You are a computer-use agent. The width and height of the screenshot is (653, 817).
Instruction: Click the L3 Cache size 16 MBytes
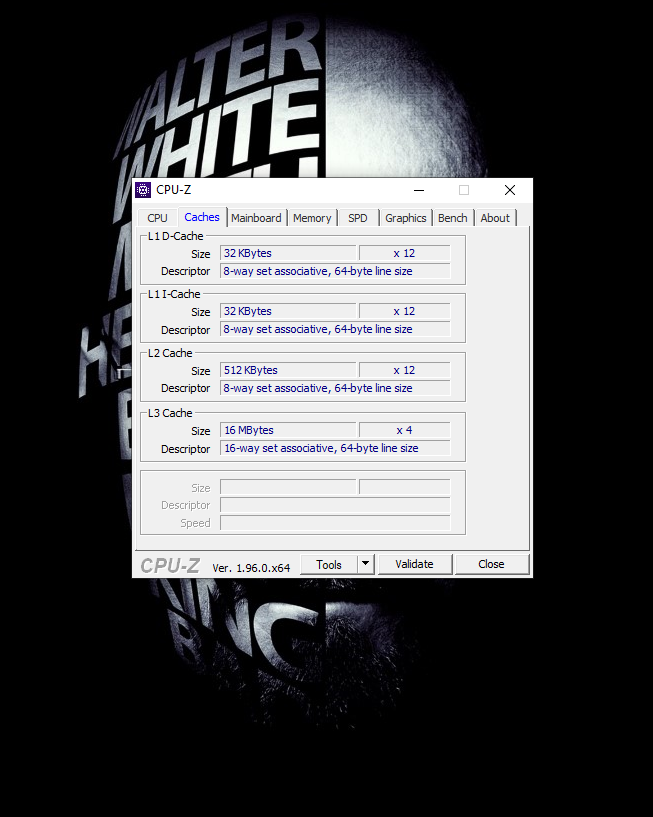[x=288, y=430]
